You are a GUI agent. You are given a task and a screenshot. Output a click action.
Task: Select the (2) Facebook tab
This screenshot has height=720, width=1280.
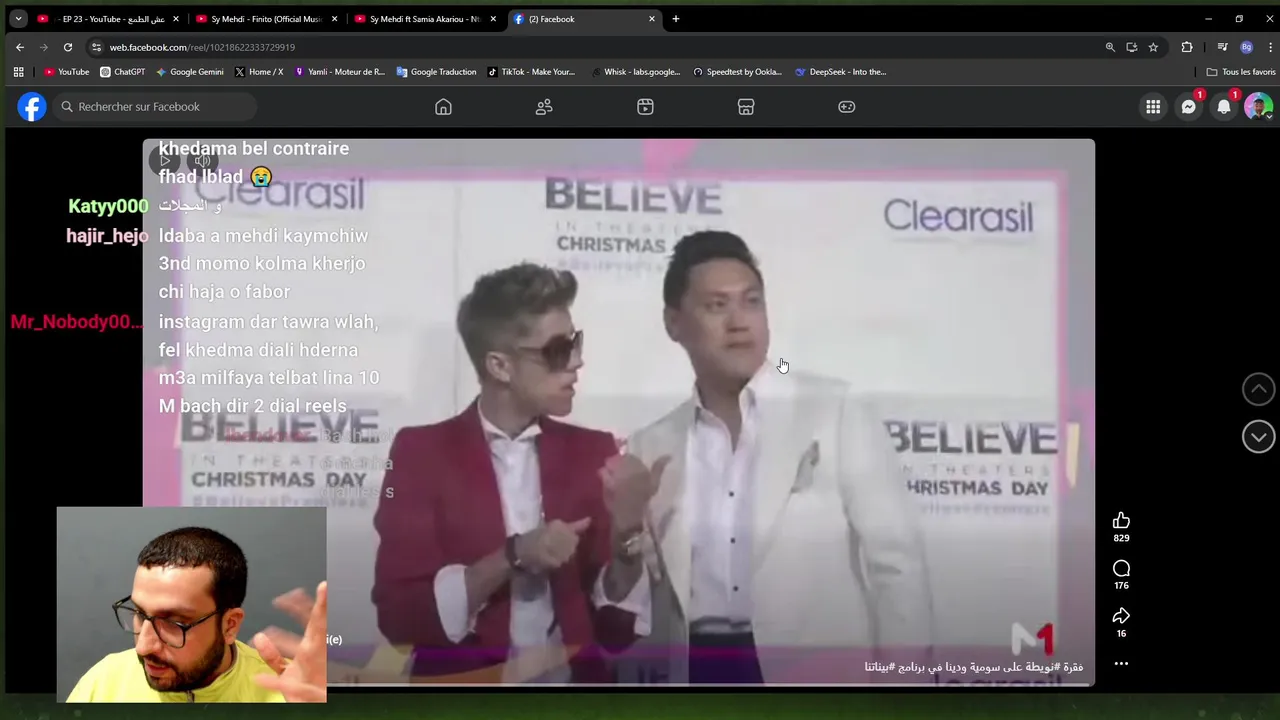[584, 19]
